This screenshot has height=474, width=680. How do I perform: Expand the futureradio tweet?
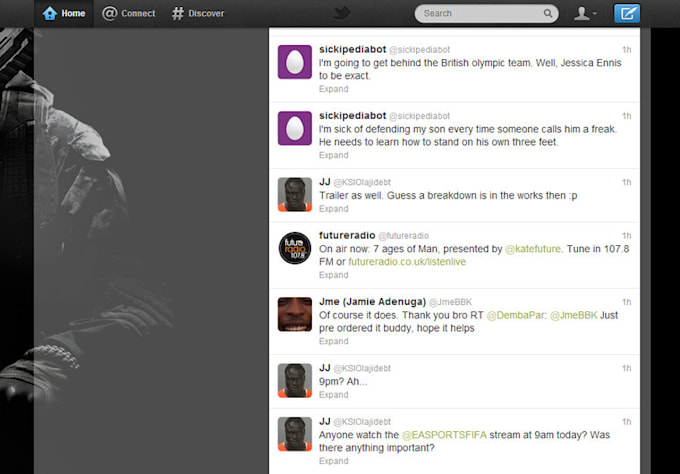(x=333, y=275)
